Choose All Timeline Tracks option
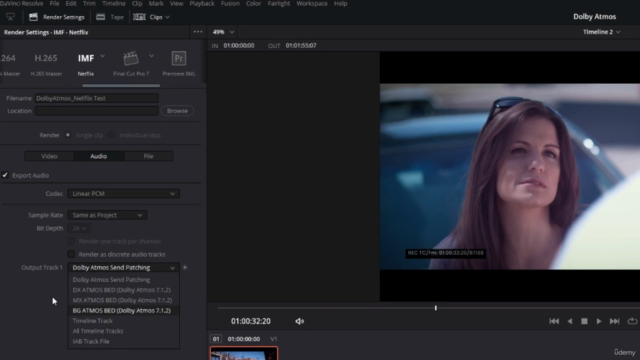Screen dimensions: 640x360 123,331
